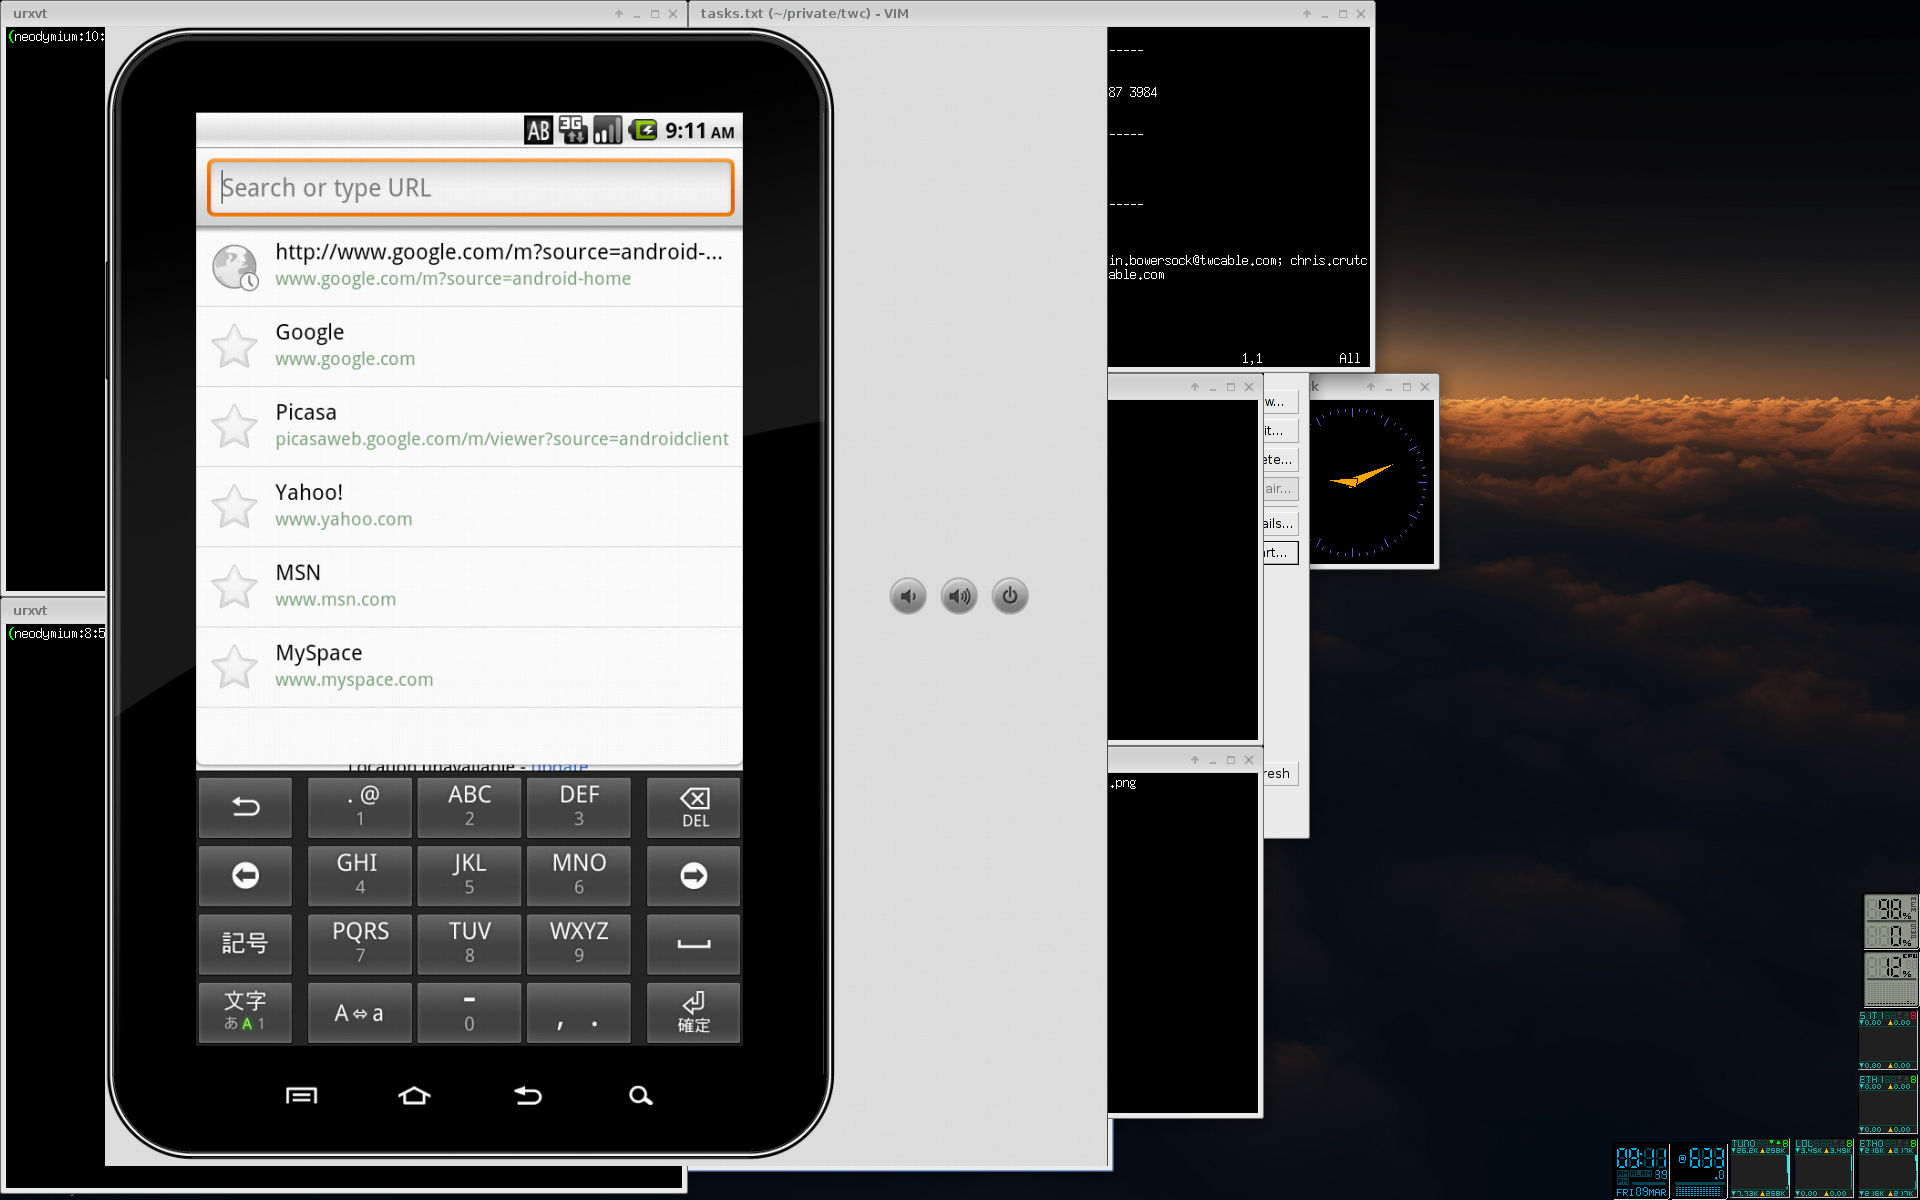Click the lower urxvt window title
This screenshot has width=1920, height=1200.
point(30,610)
